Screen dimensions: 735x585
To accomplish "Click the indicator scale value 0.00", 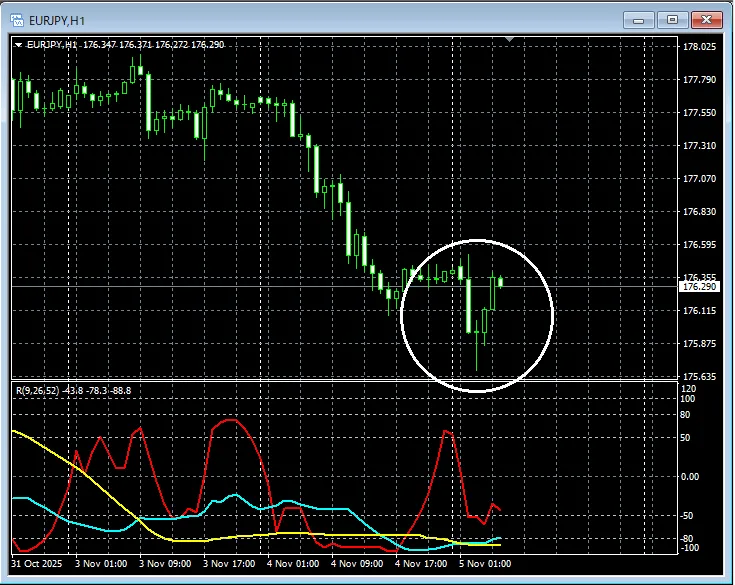I will click(690, 477).
